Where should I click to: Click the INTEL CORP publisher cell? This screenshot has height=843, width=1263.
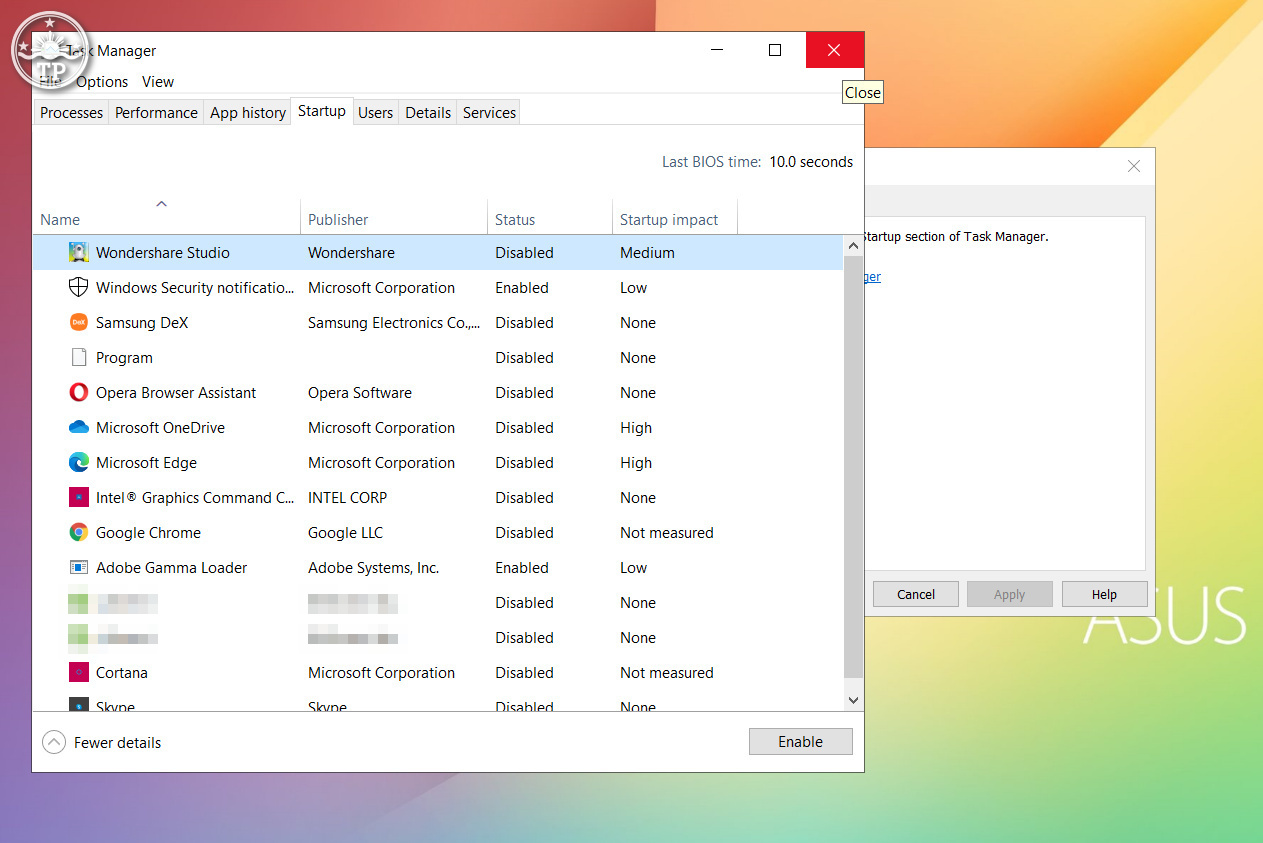click(x=347, y=498)
